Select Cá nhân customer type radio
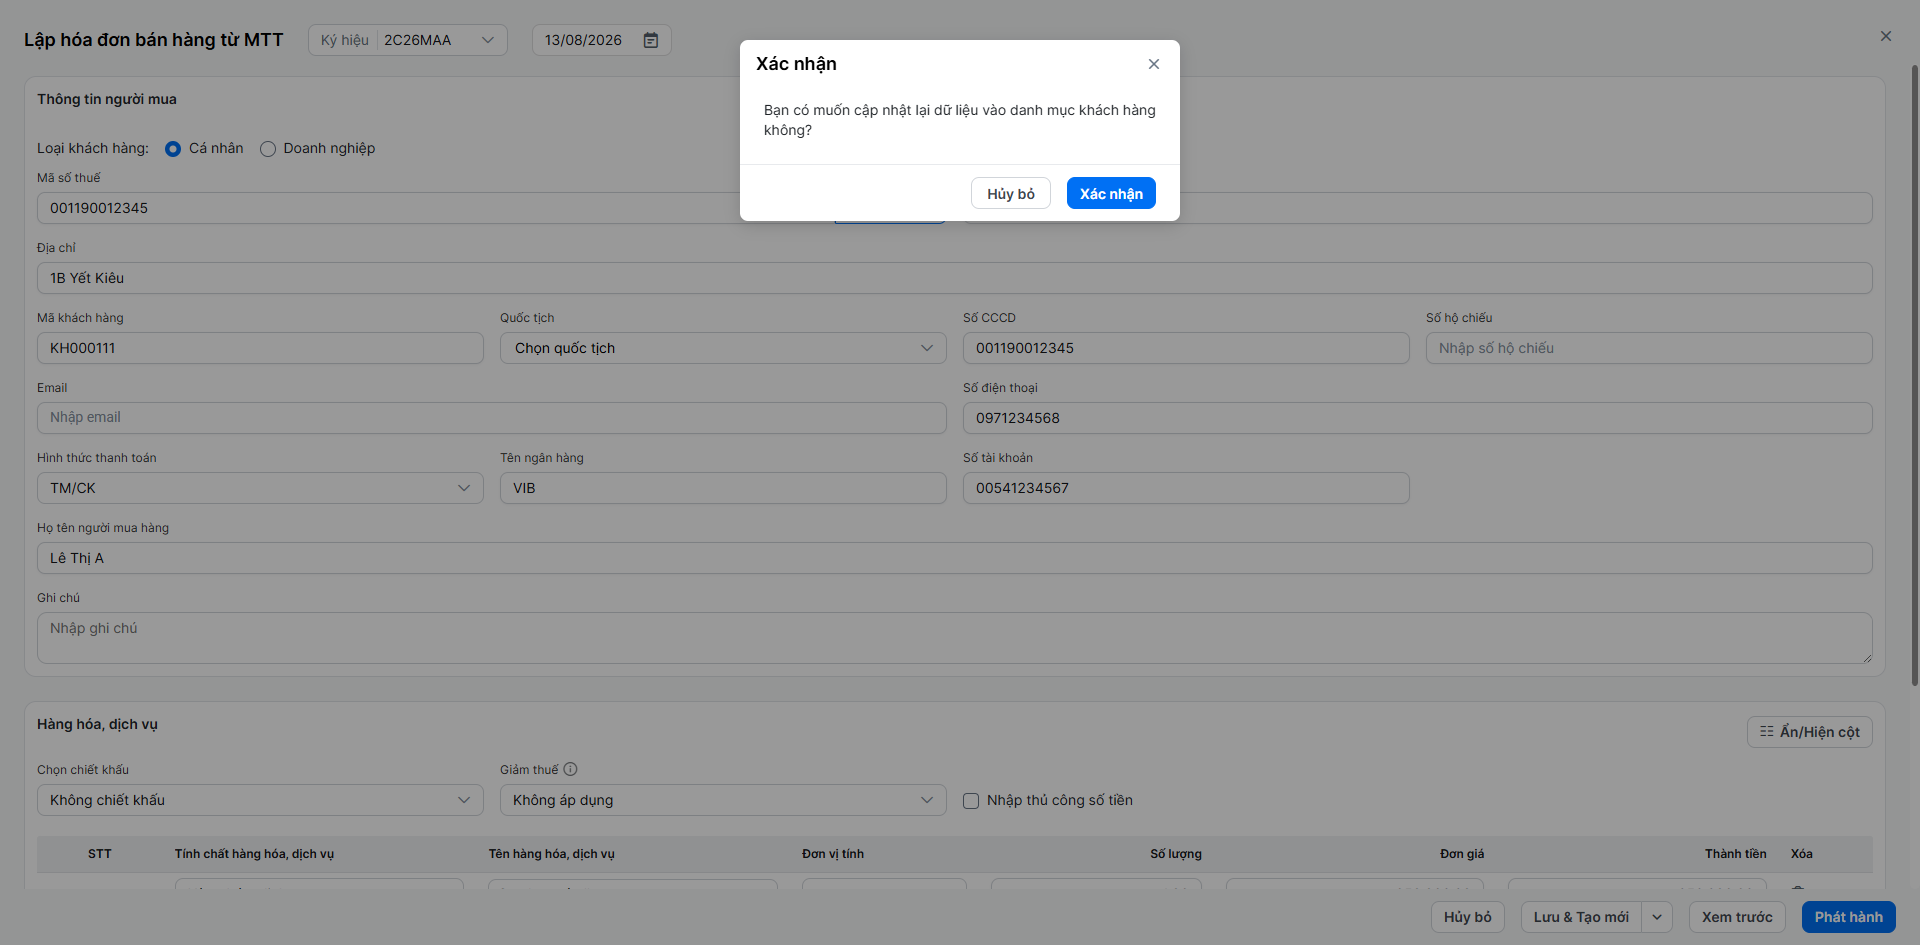This screenshot has width=1920, height=945. pos(173,149)
